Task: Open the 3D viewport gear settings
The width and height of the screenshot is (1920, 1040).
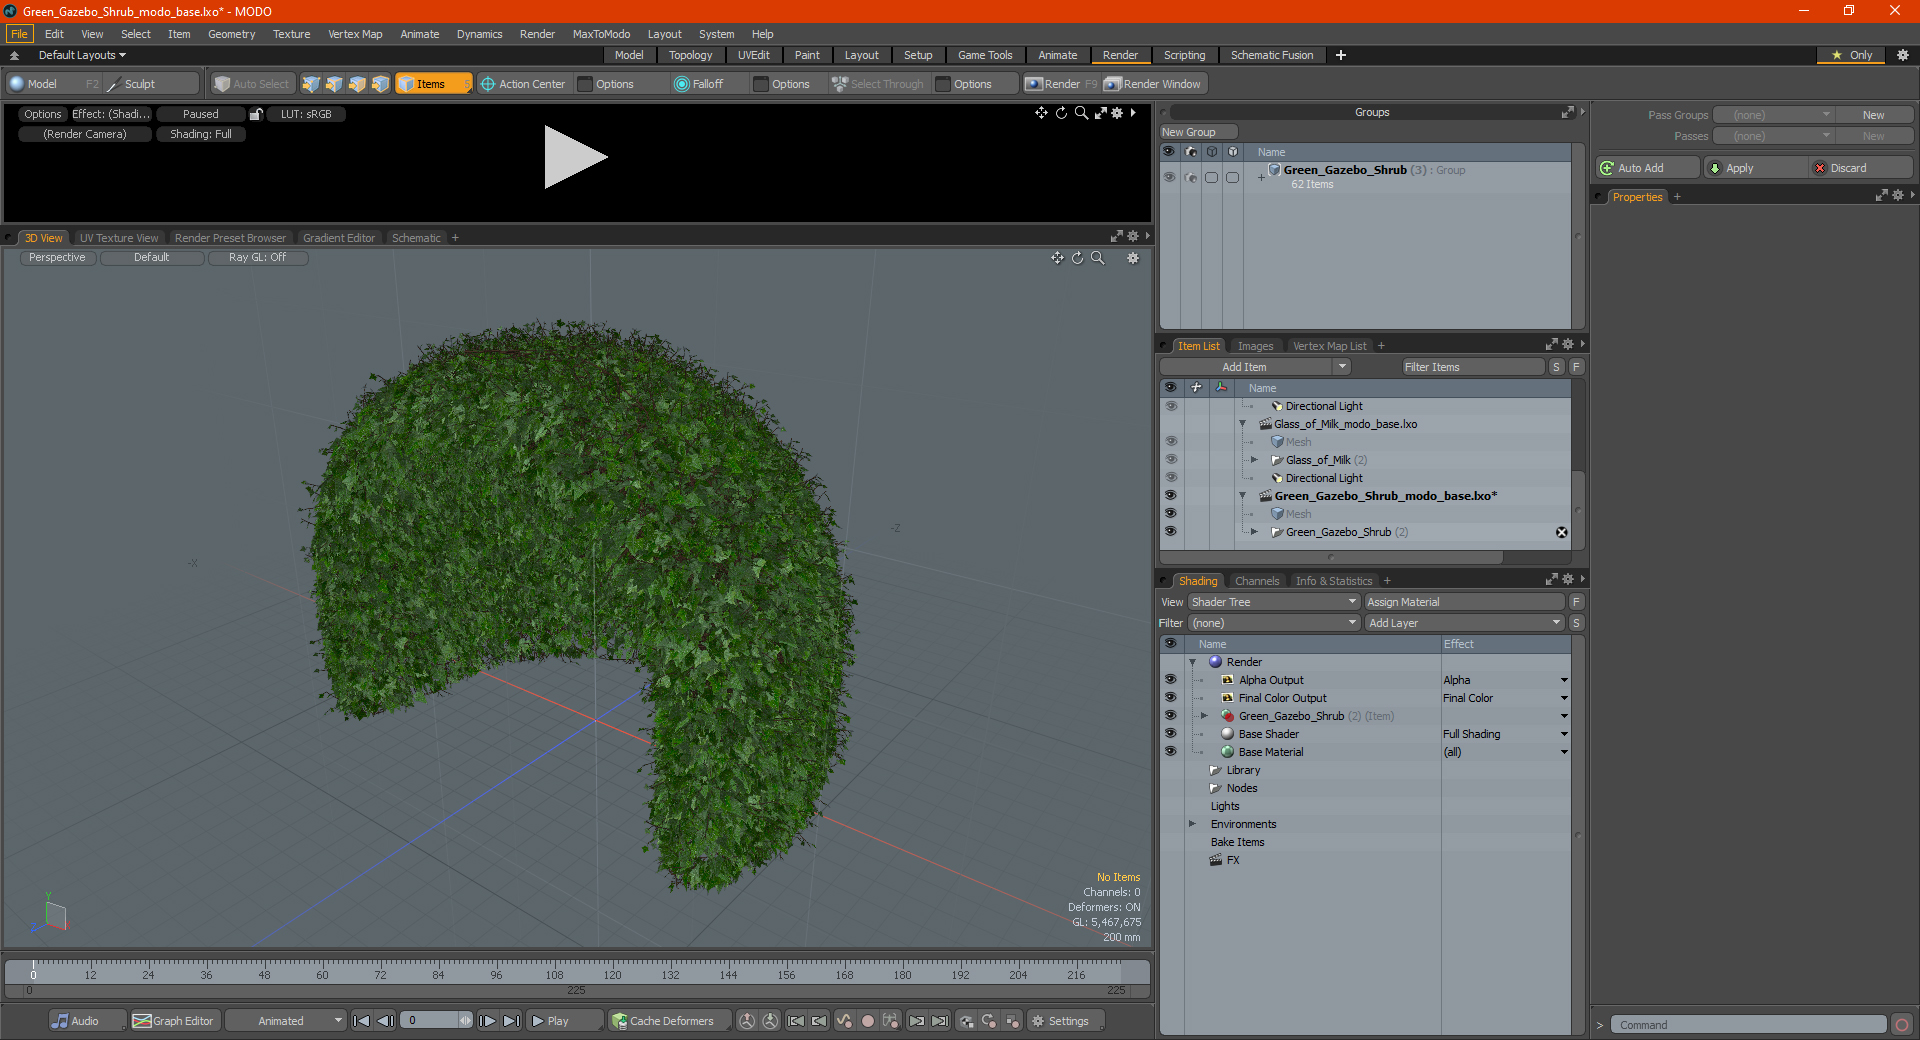Action: tap(1133, 258)
